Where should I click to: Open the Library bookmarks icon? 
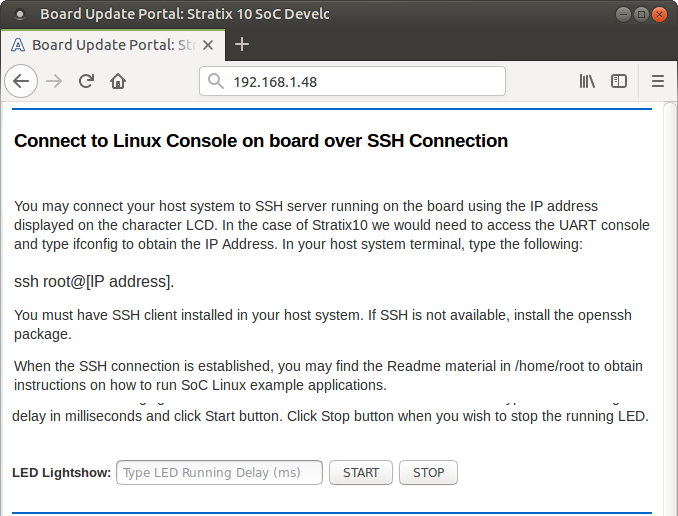click(x=587, y=82)
